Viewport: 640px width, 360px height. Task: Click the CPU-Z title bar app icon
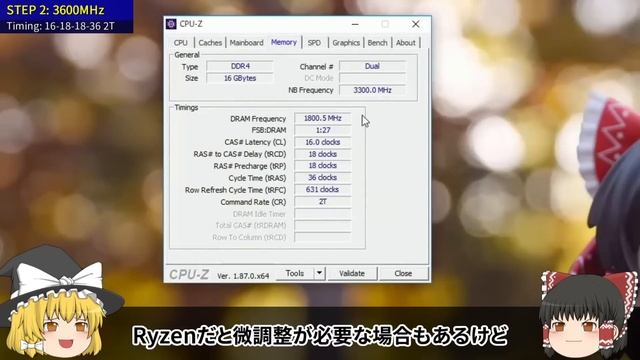171,24
